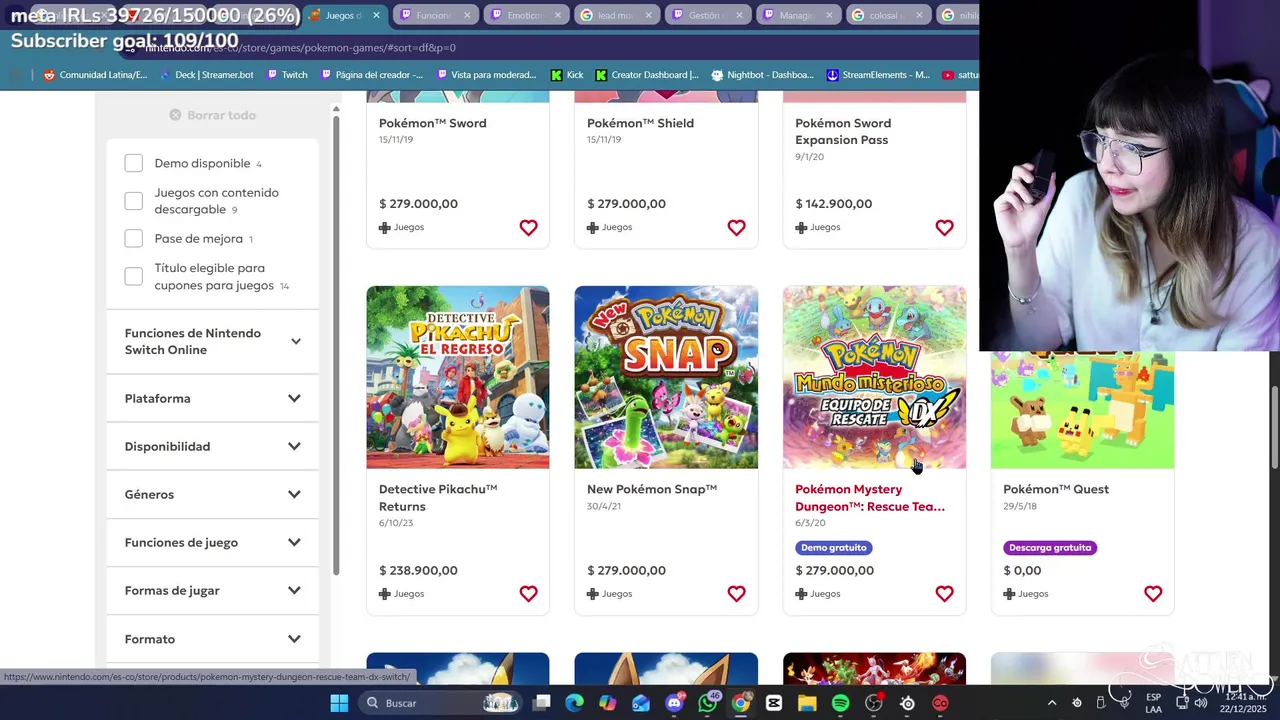Screen dimensions: 1280x720
Task: Open the Copilot taskbar icon
Action: coord(607,703)
